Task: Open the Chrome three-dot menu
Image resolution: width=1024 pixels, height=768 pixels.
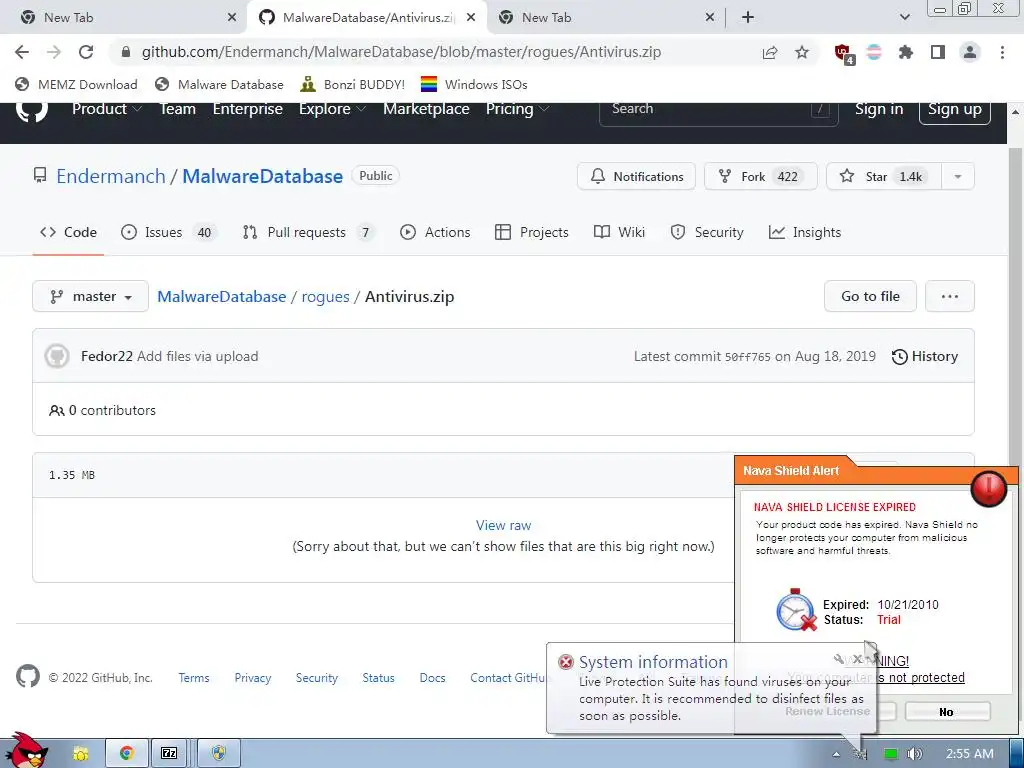Action: tap(1002, 52)
